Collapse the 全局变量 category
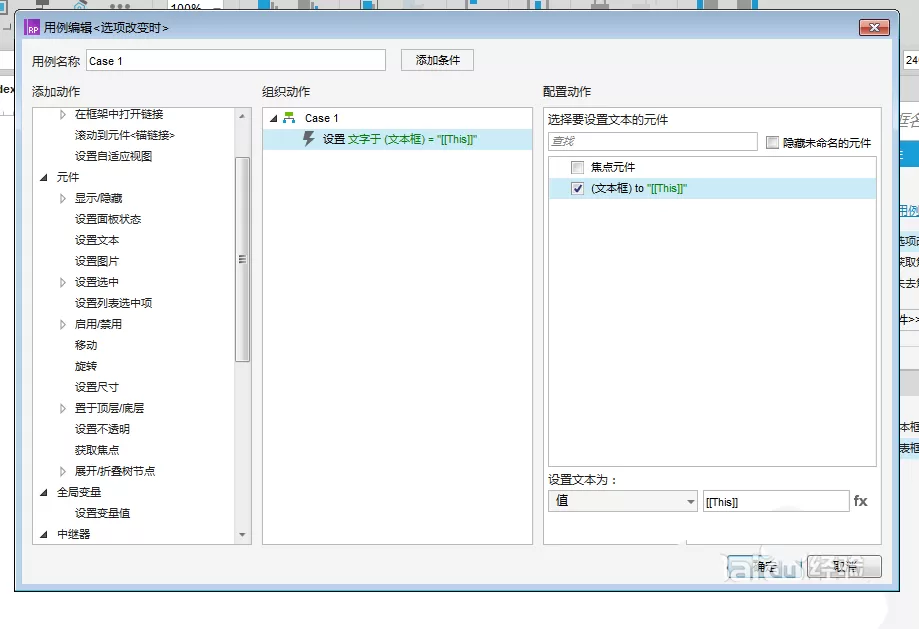The image size is (919, 629). tap(43, 492)
